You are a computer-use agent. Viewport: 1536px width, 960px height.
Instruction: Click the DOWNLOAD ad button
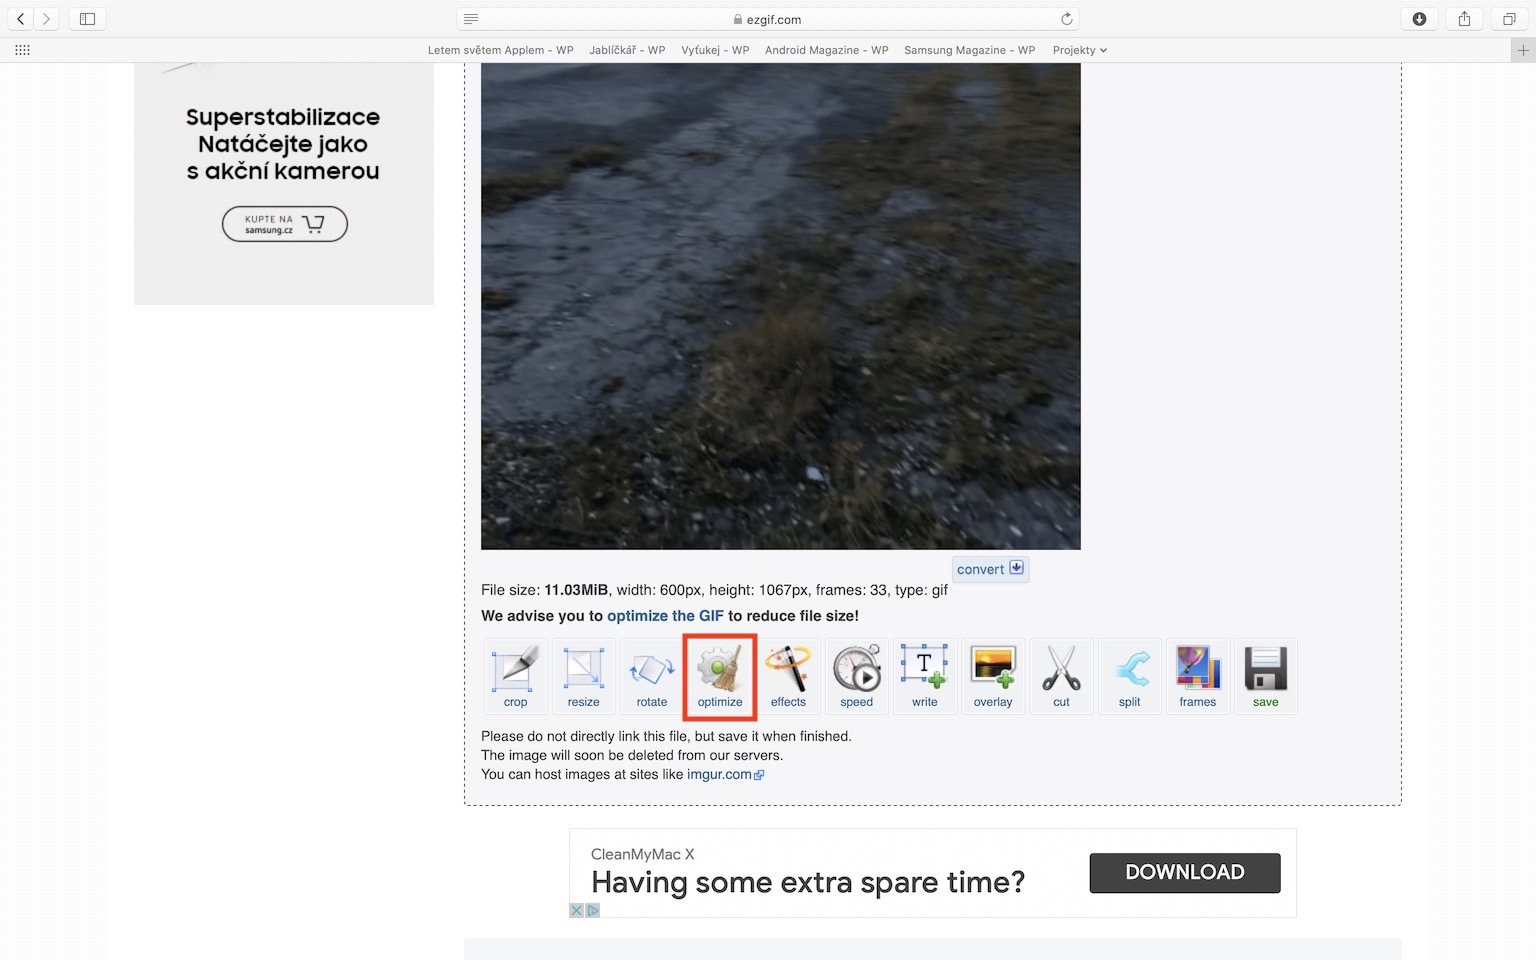tap(1185, 872)
